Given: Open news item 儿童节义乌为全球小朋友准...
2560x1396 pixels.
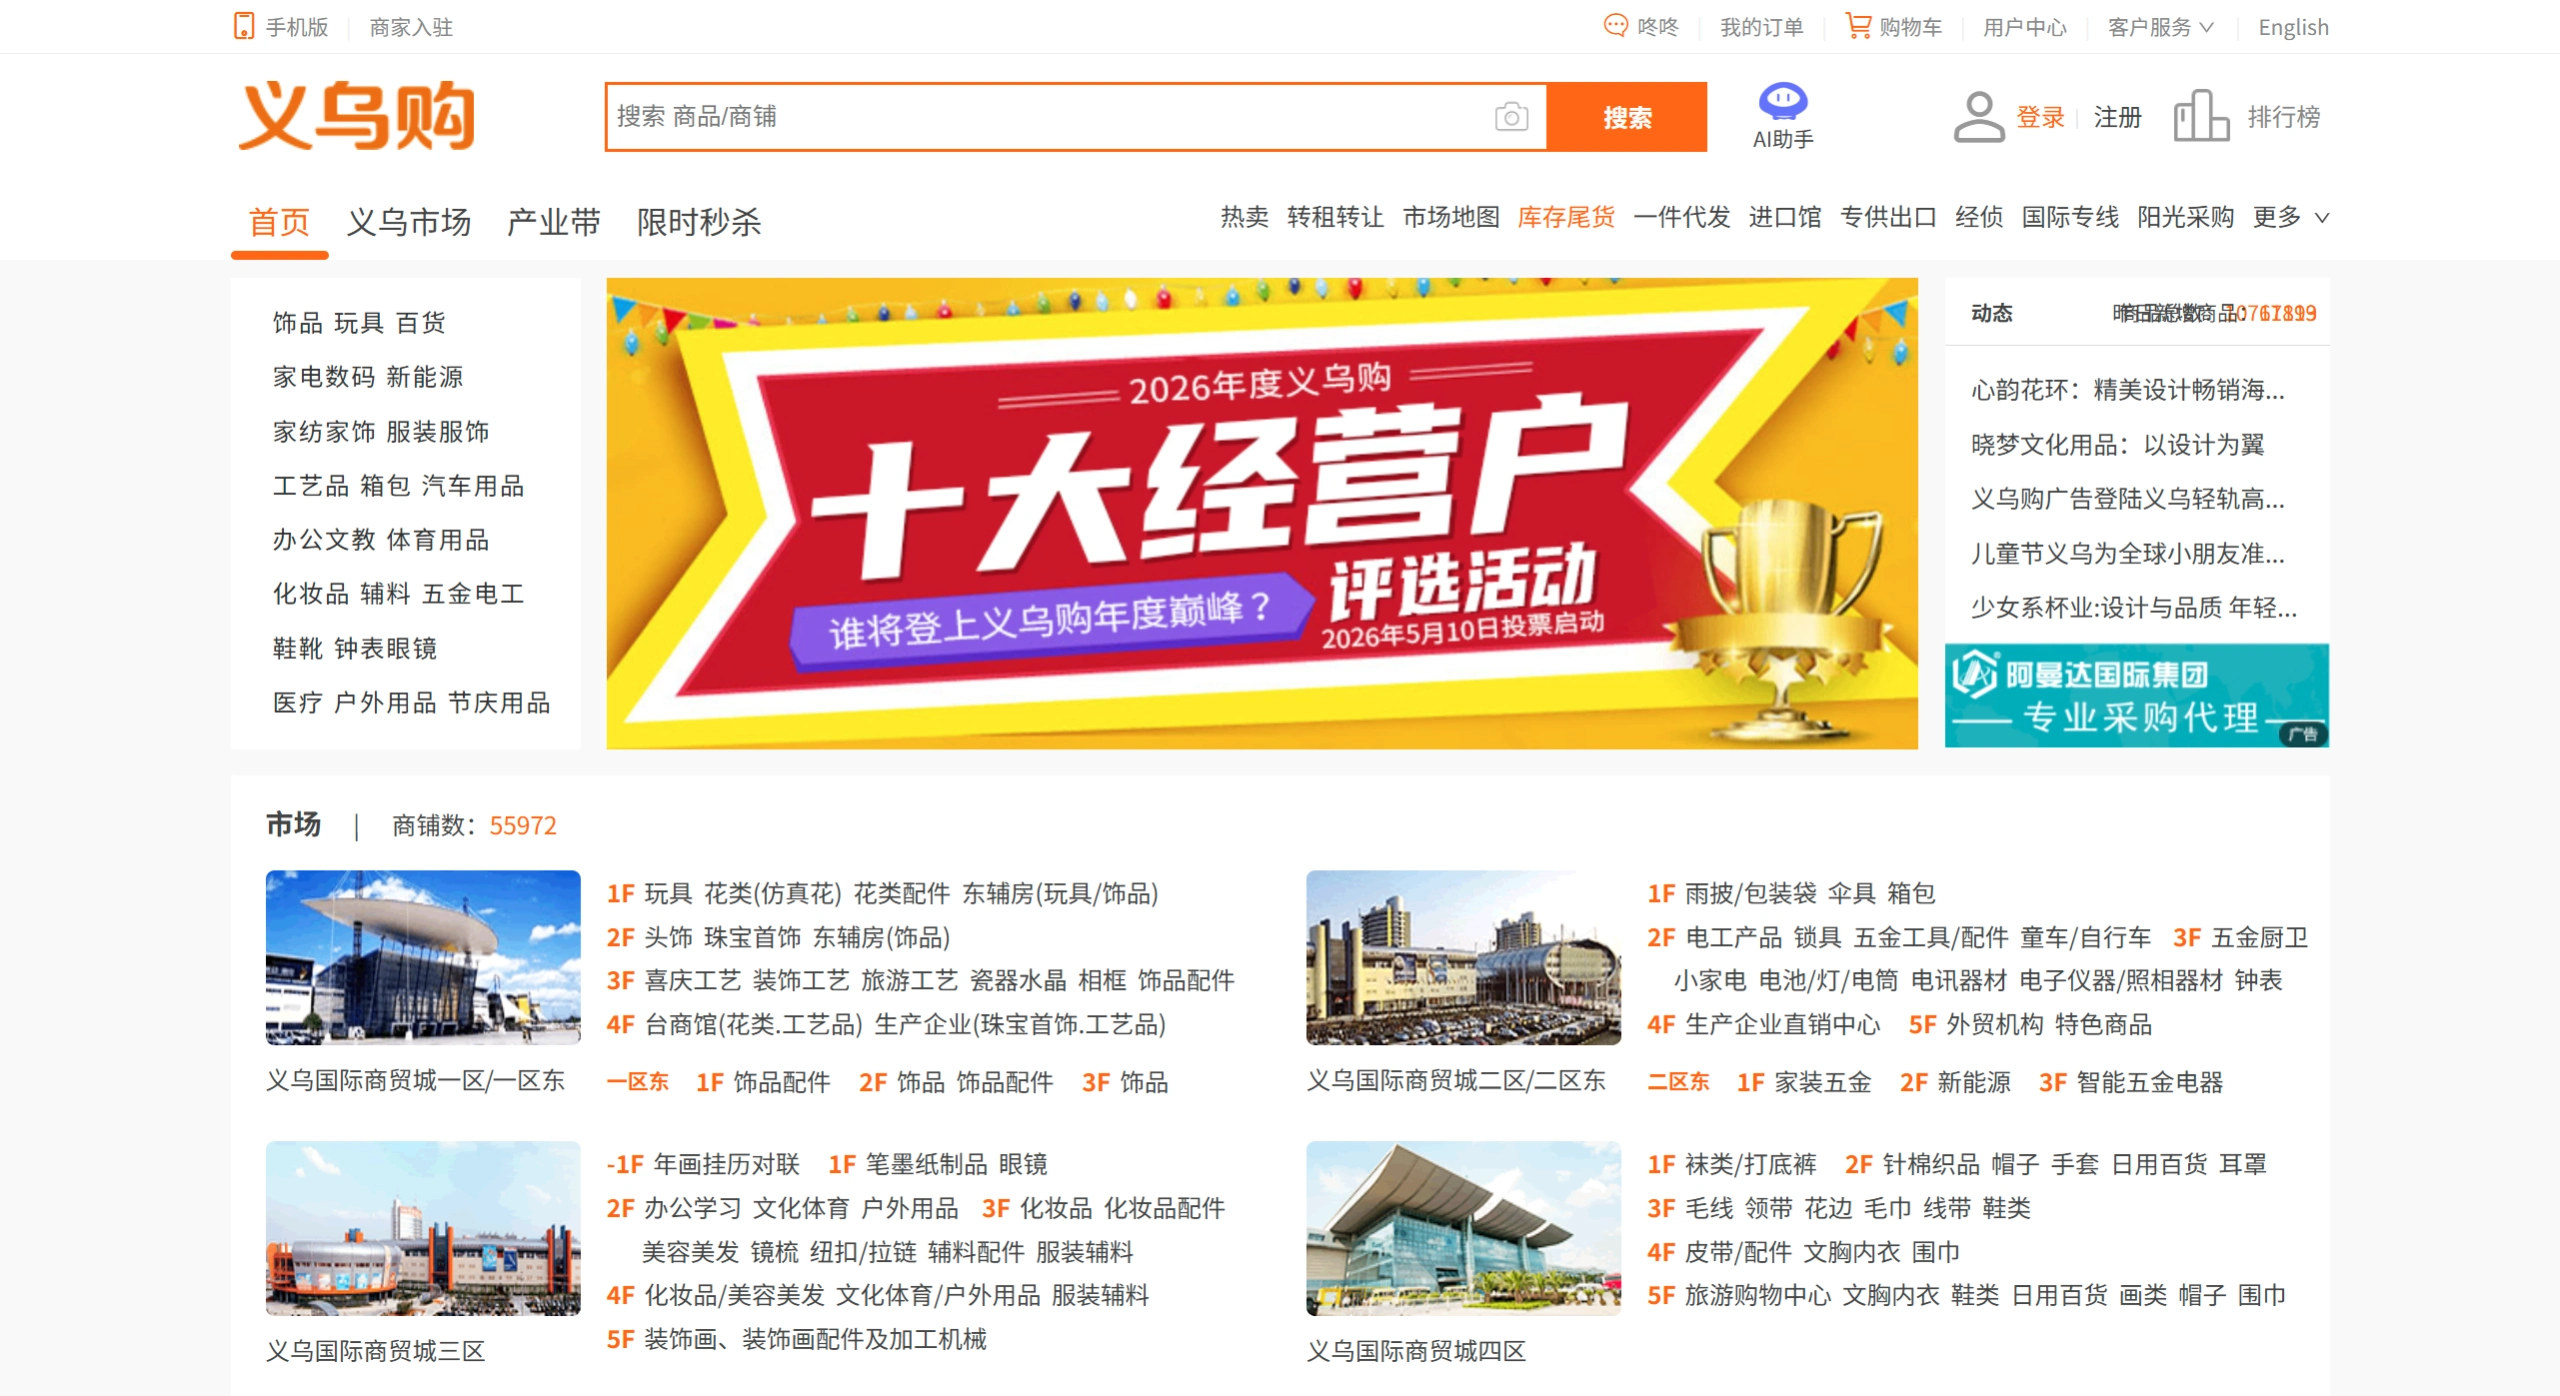Looking at the screenshot, I should [x=2128, y=554].
